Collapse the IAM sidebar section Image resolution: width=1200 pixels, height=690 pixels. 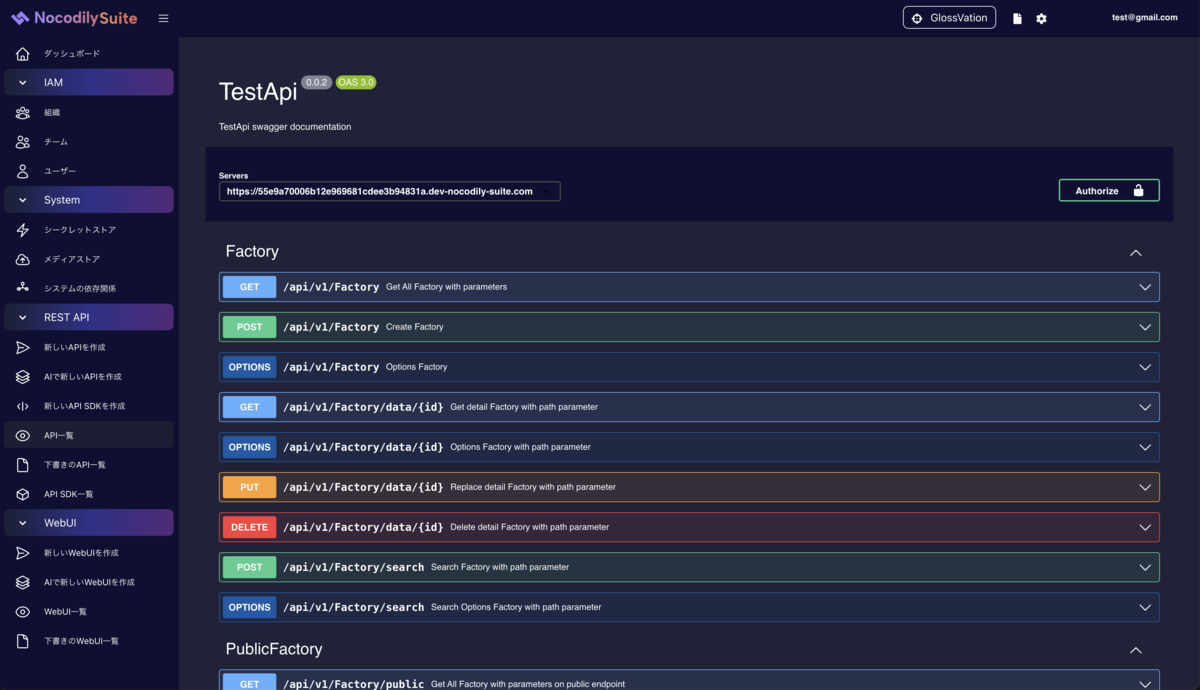coord(88,83)
